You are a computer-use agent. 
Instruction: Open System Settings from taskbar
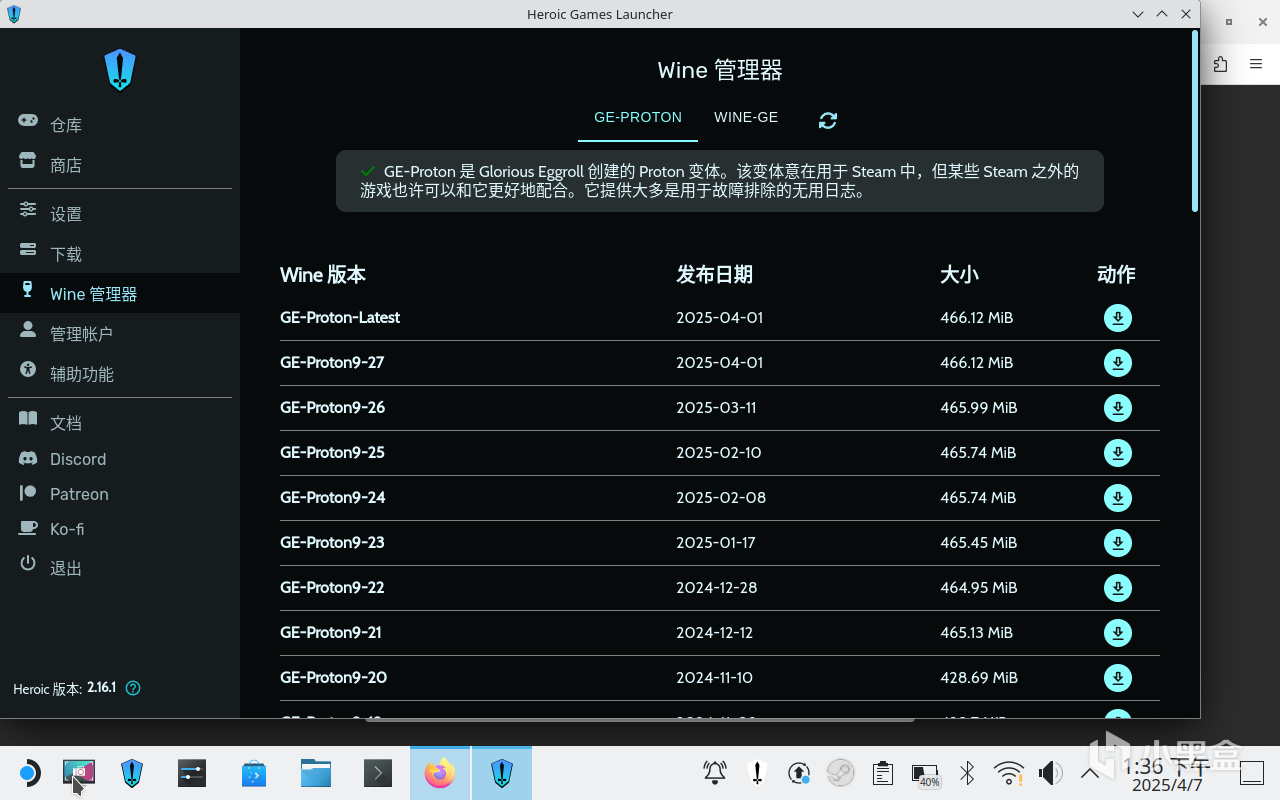tap(192, 773)
